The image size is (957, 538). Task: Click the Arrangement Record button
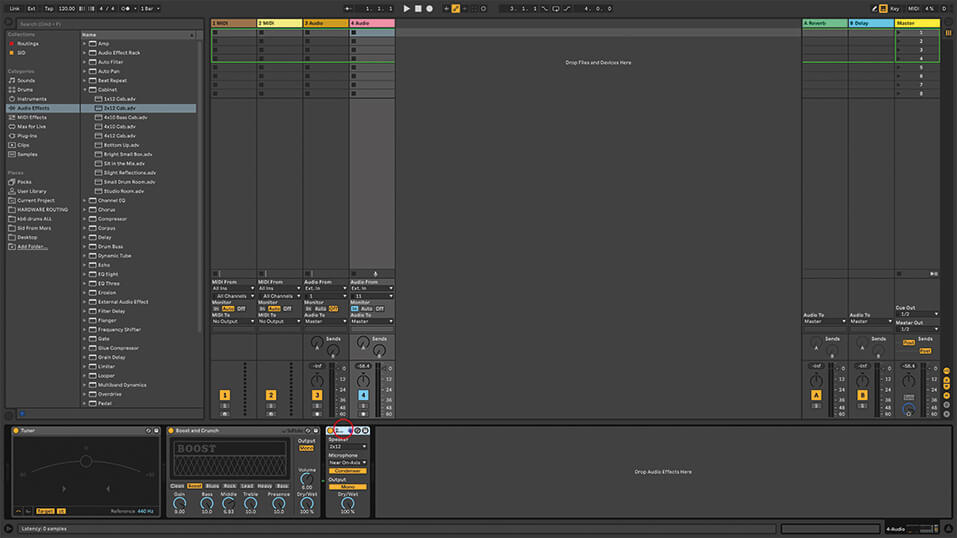tap(430, 9)
